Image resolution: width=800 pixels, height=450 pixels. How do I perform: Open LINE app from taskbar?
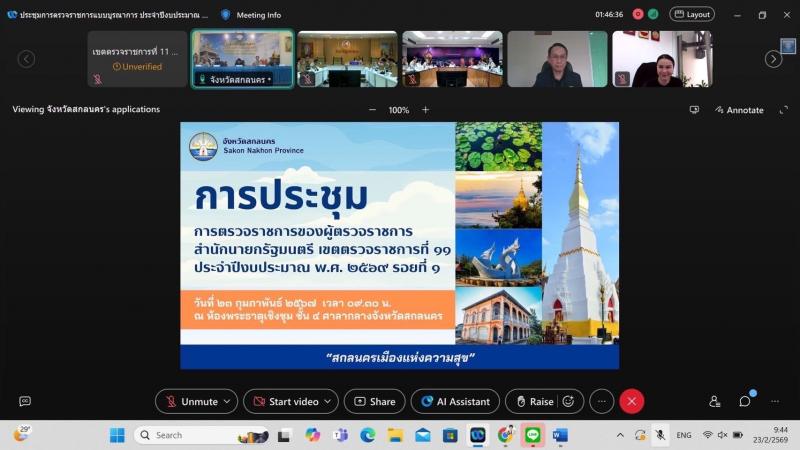pos(533,435)
